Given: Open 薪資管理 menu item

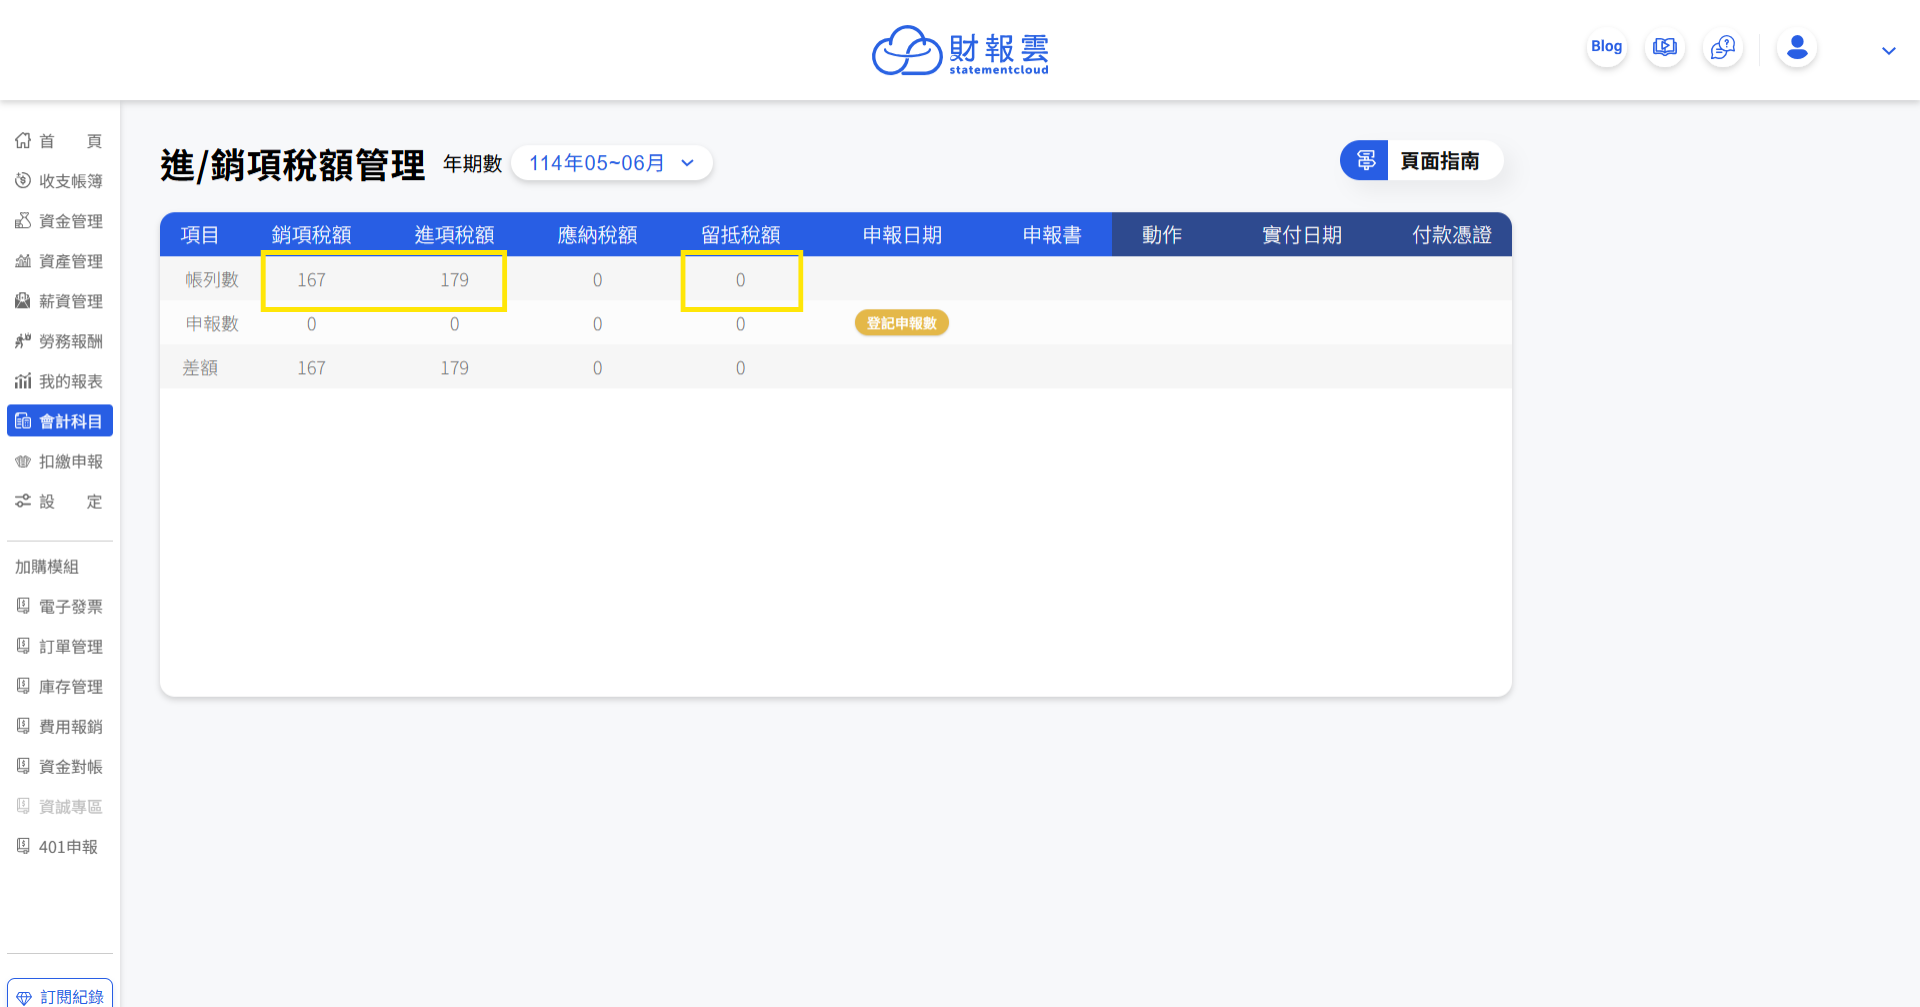Looking at the screenshot, I should (x=60, y=301).
